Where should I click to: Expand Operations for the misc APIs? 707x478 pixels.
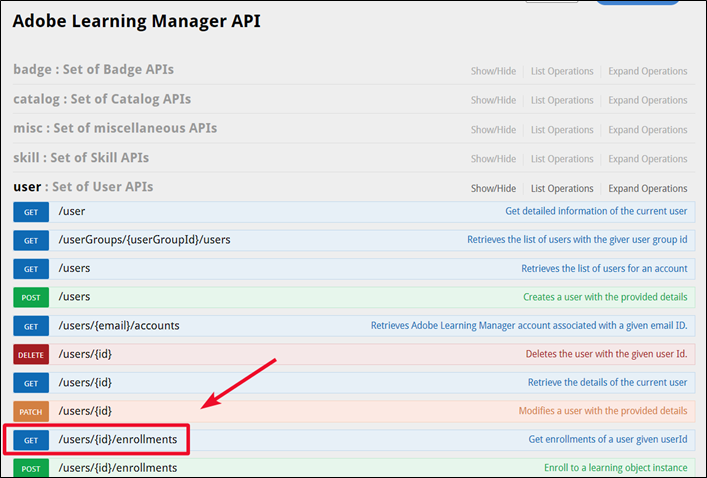(647, 130)
